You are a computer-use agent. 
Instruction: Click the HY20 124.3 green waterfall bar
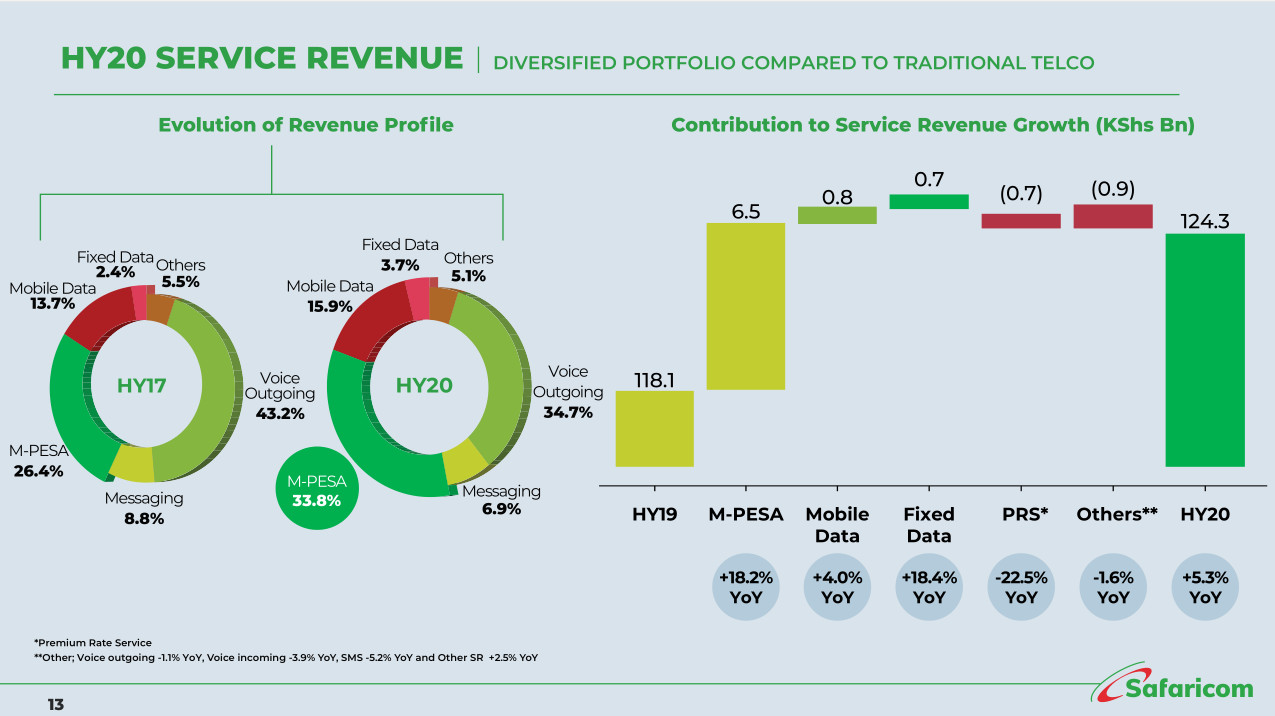tap(1205, 350)
